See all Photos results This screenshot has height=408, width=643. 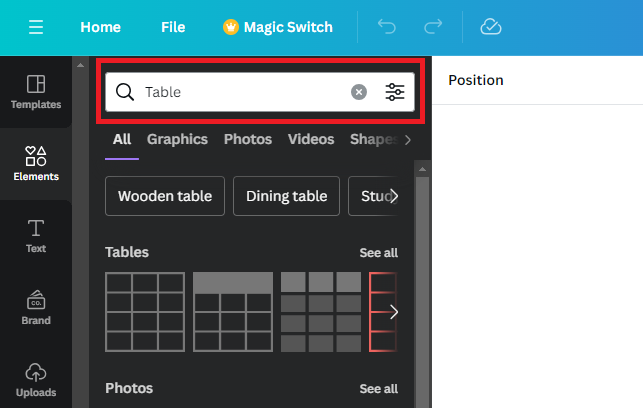tap(379, 389)
